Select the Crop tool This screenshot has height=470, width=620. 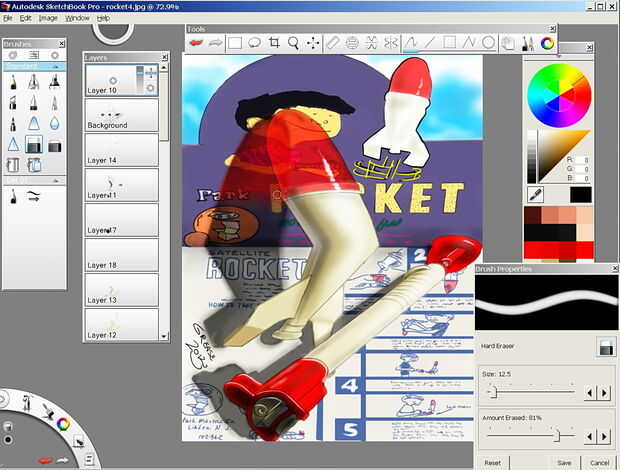tap(274, 43)
